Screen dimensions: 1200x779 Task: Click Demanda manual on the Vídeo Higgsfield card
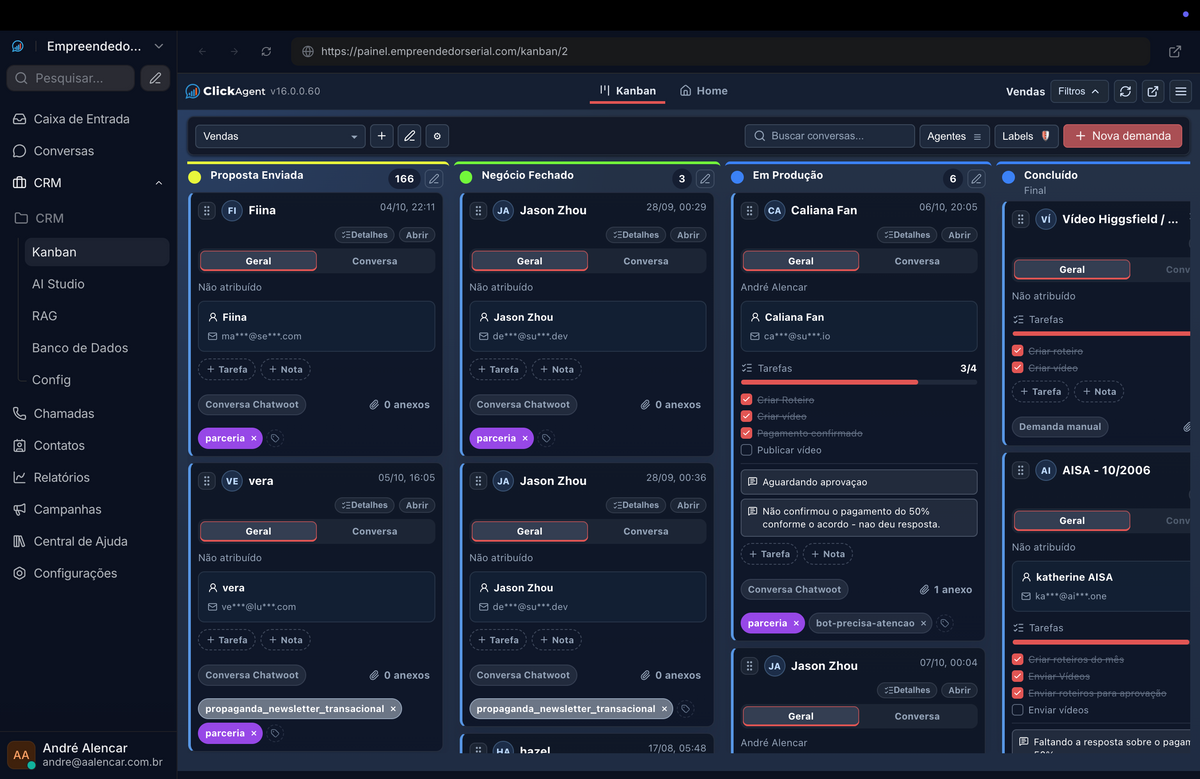[x=1060, y=427]
